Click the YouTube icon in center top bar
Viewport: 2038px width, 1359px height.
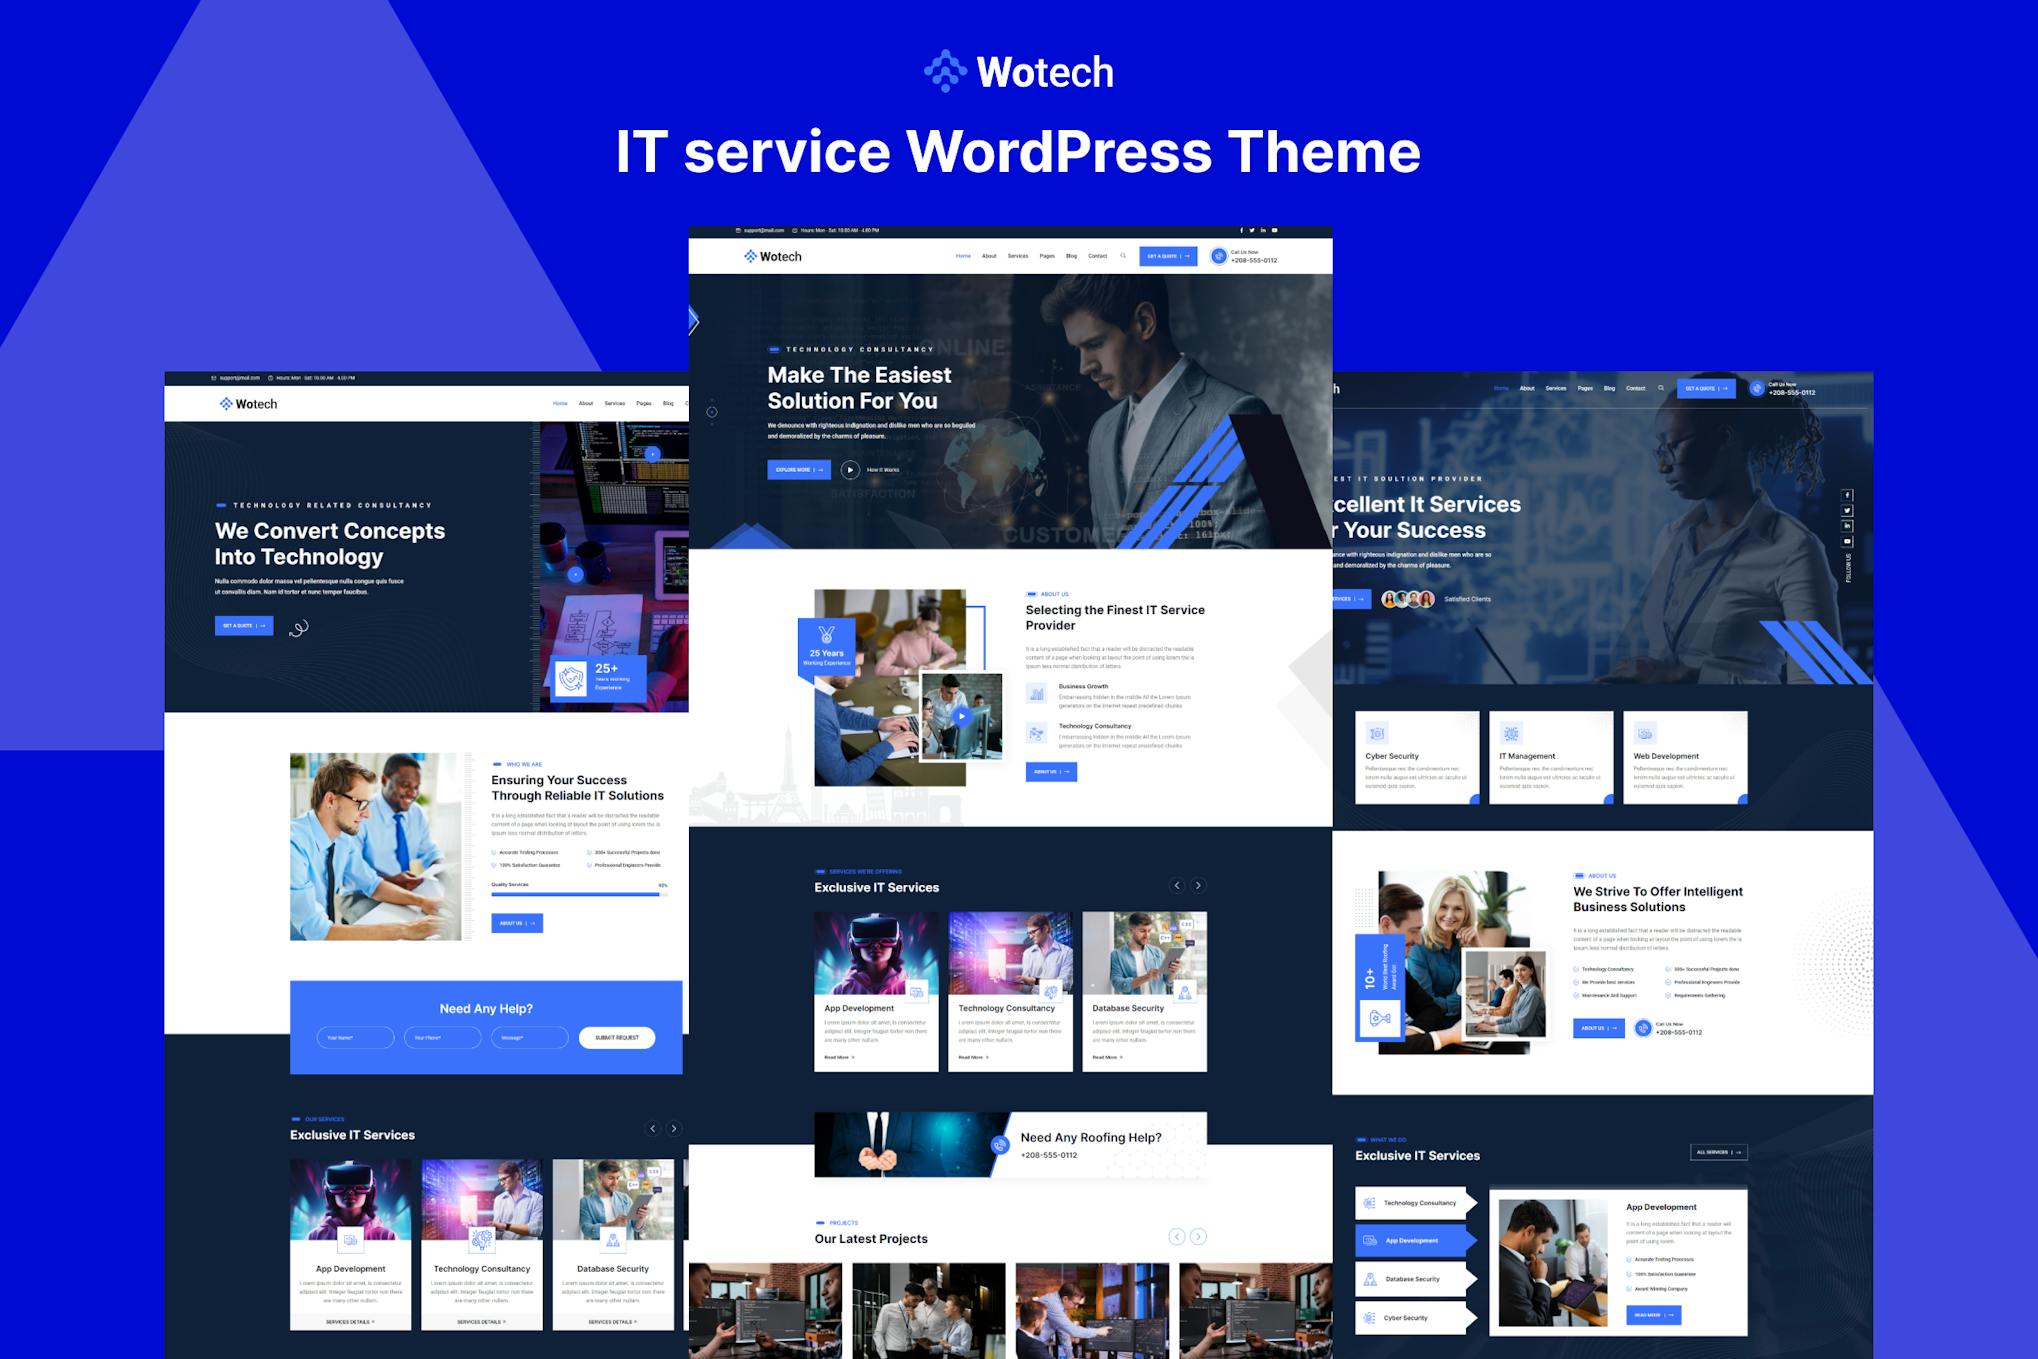click(1274, 231)
